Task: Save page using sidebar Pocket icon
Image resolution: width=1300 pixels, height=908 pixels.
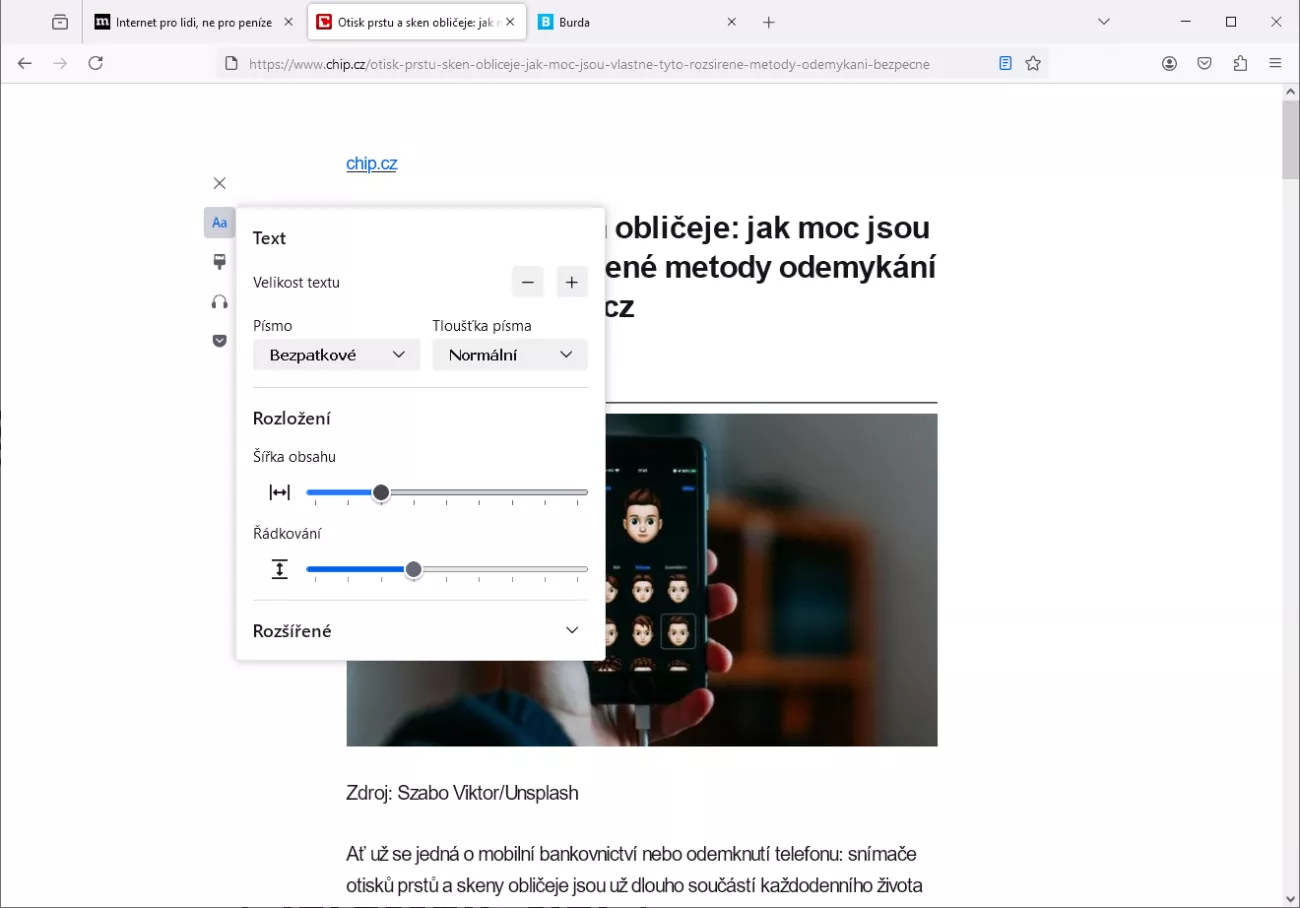Action: pos(219,341)
